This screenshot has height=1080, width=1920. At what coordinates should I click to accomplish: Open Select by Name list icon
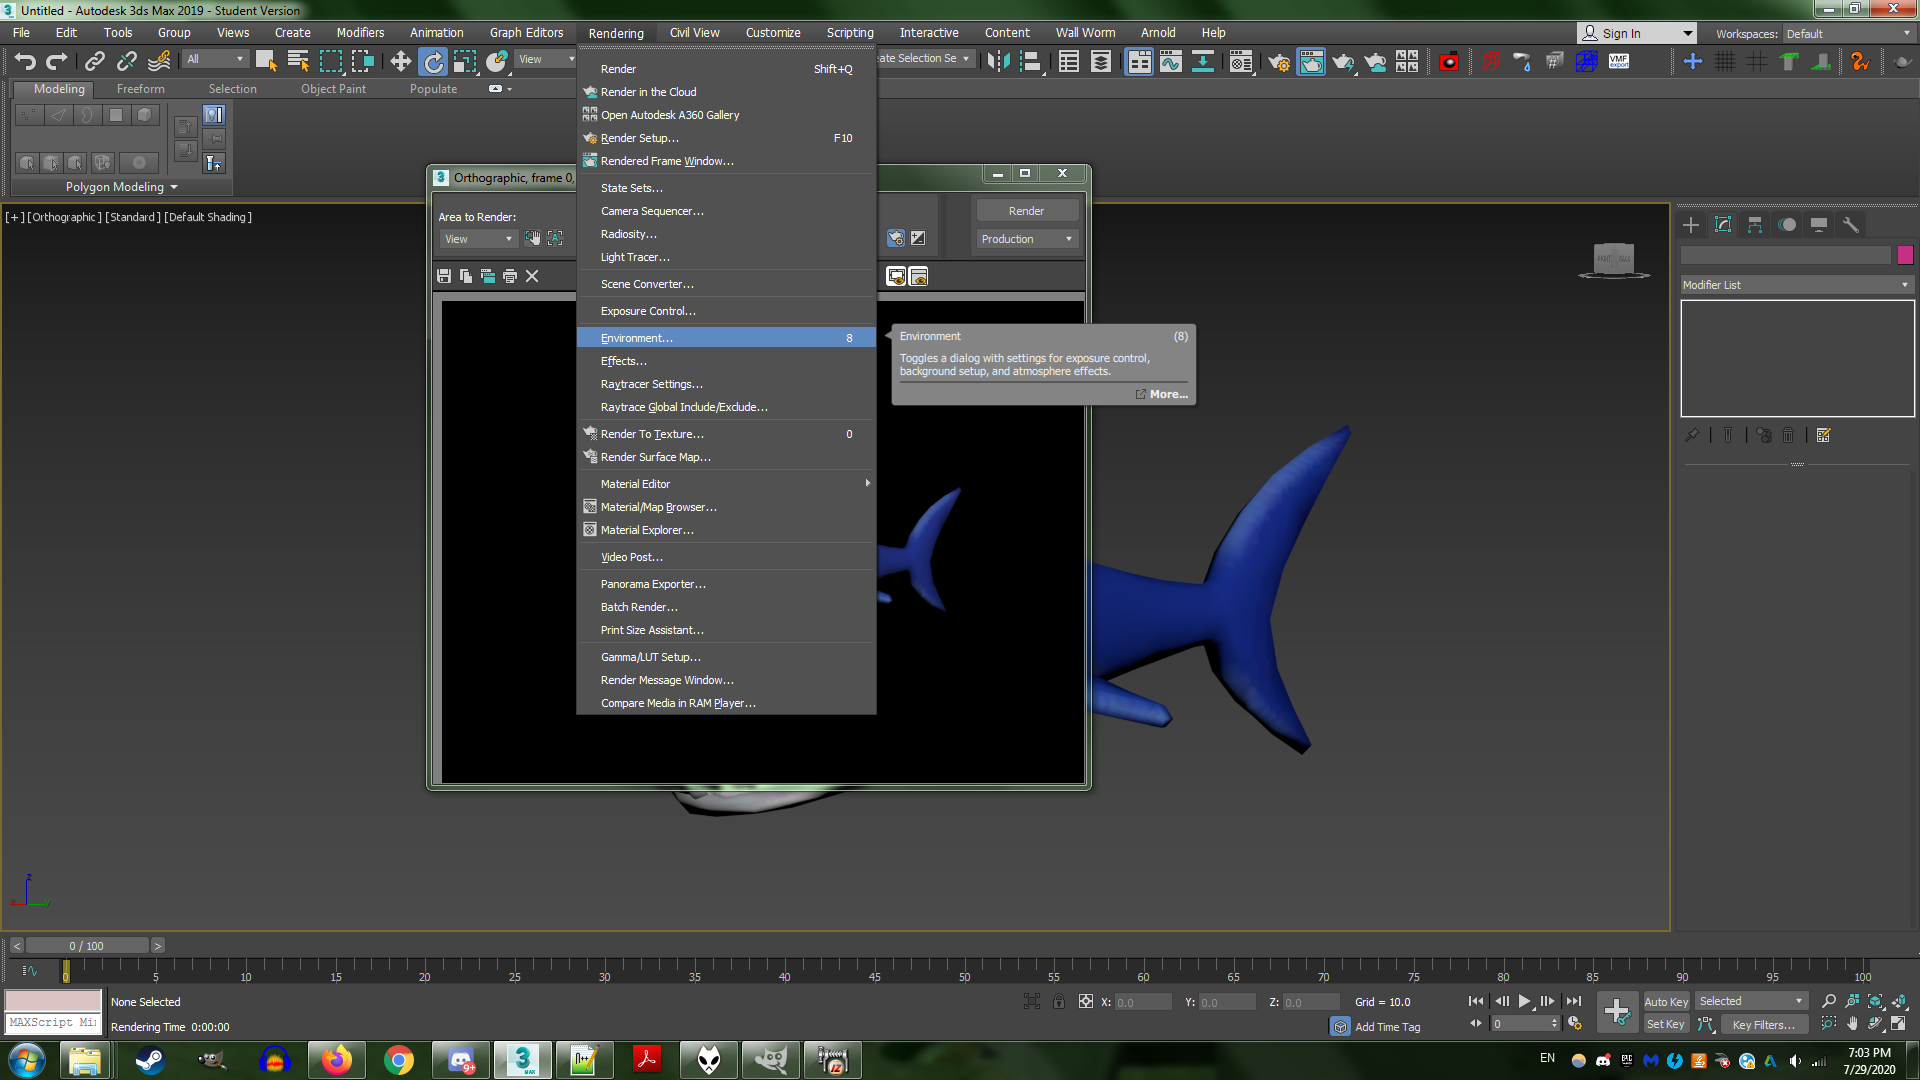click(x=298, y=61)
